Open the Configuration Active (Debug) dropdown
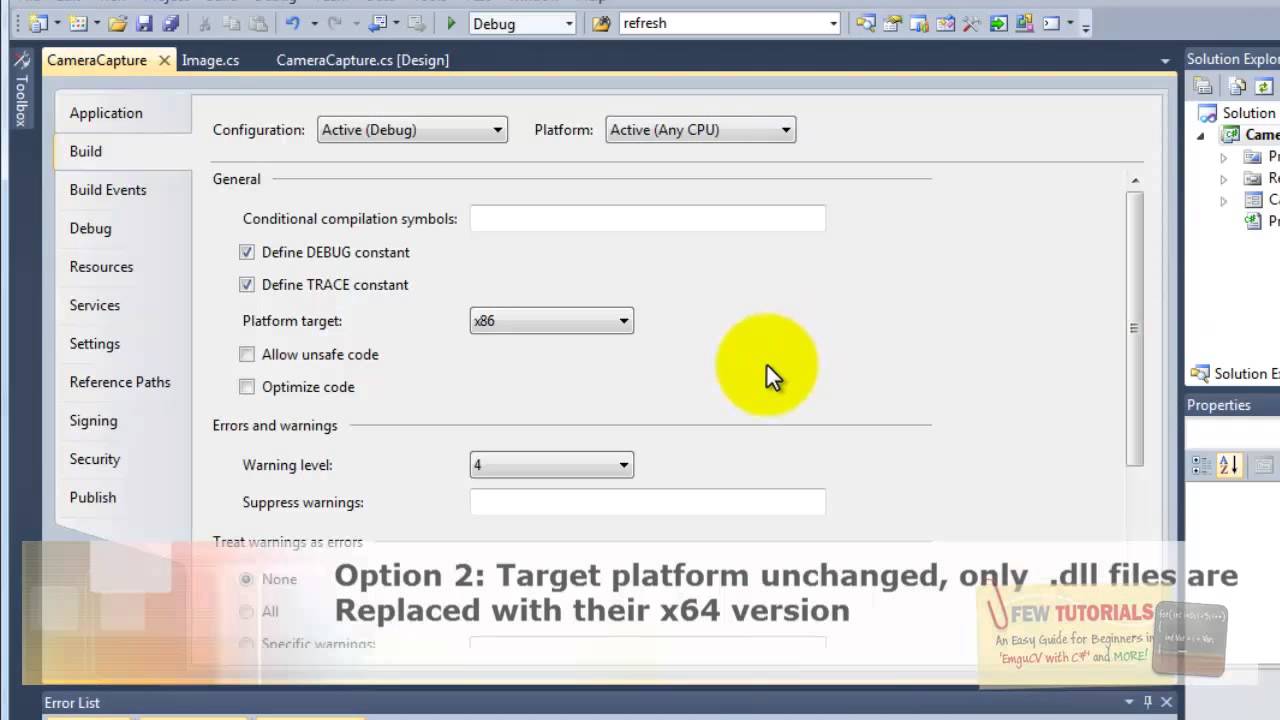The width and height of the screenshot is (1280, 720). pyautogui.click(x=412, y=130)
